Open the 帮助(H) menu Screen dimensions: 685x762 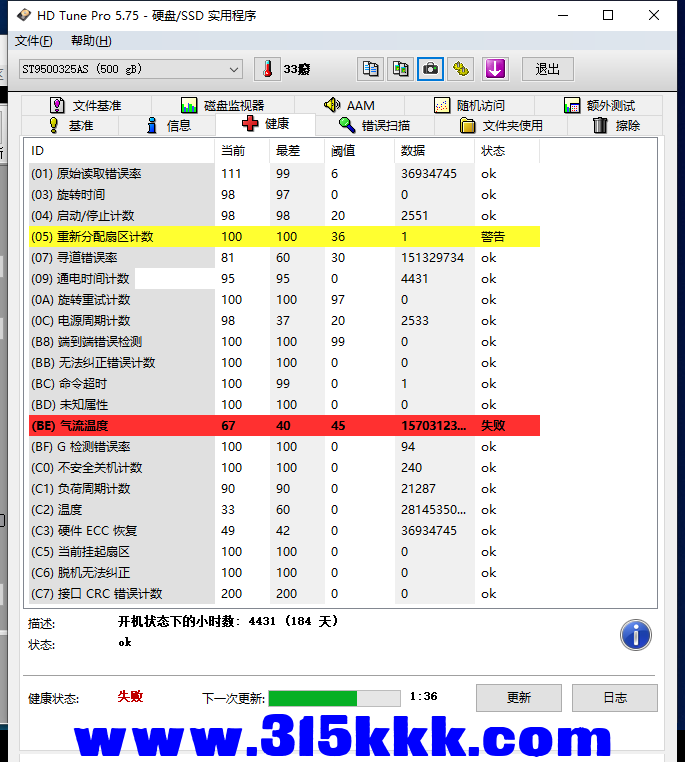pos(91,41)
